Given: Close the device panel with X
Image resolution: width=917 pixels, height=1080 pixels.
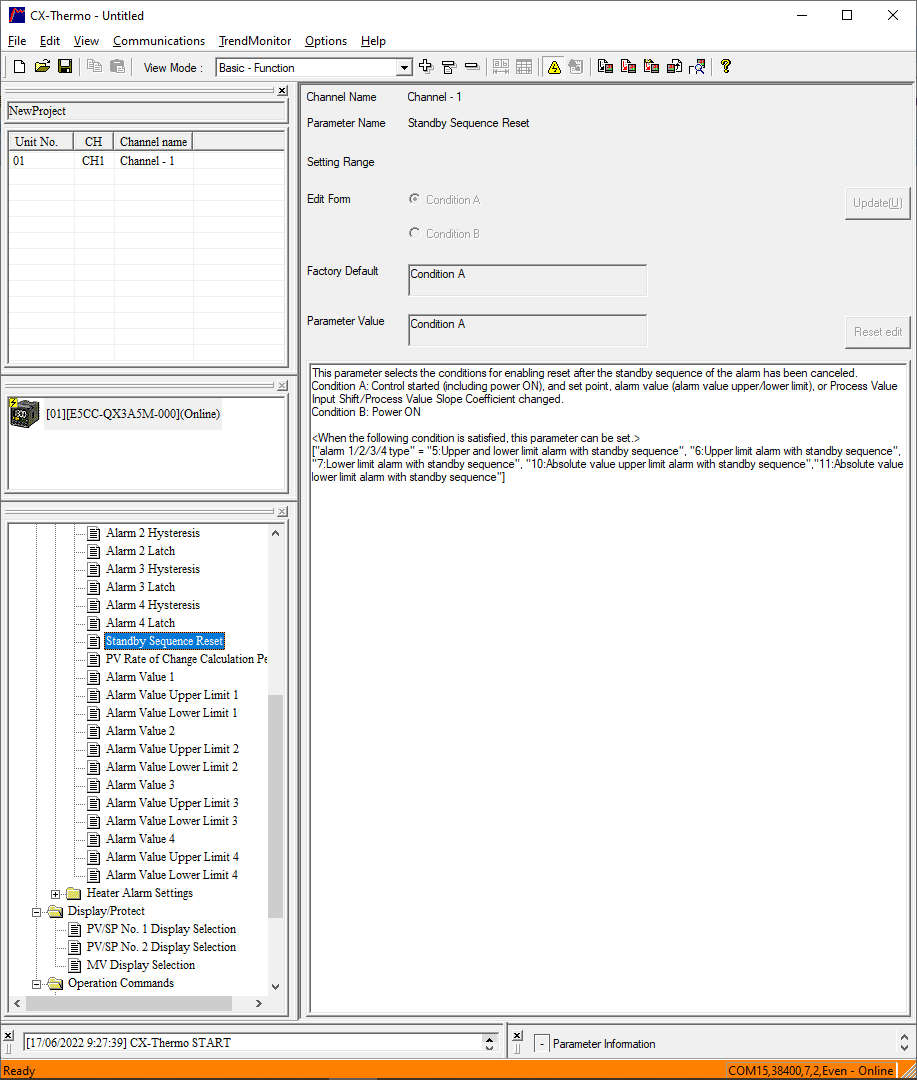Looking at the screenshot, I should (282, 386).
